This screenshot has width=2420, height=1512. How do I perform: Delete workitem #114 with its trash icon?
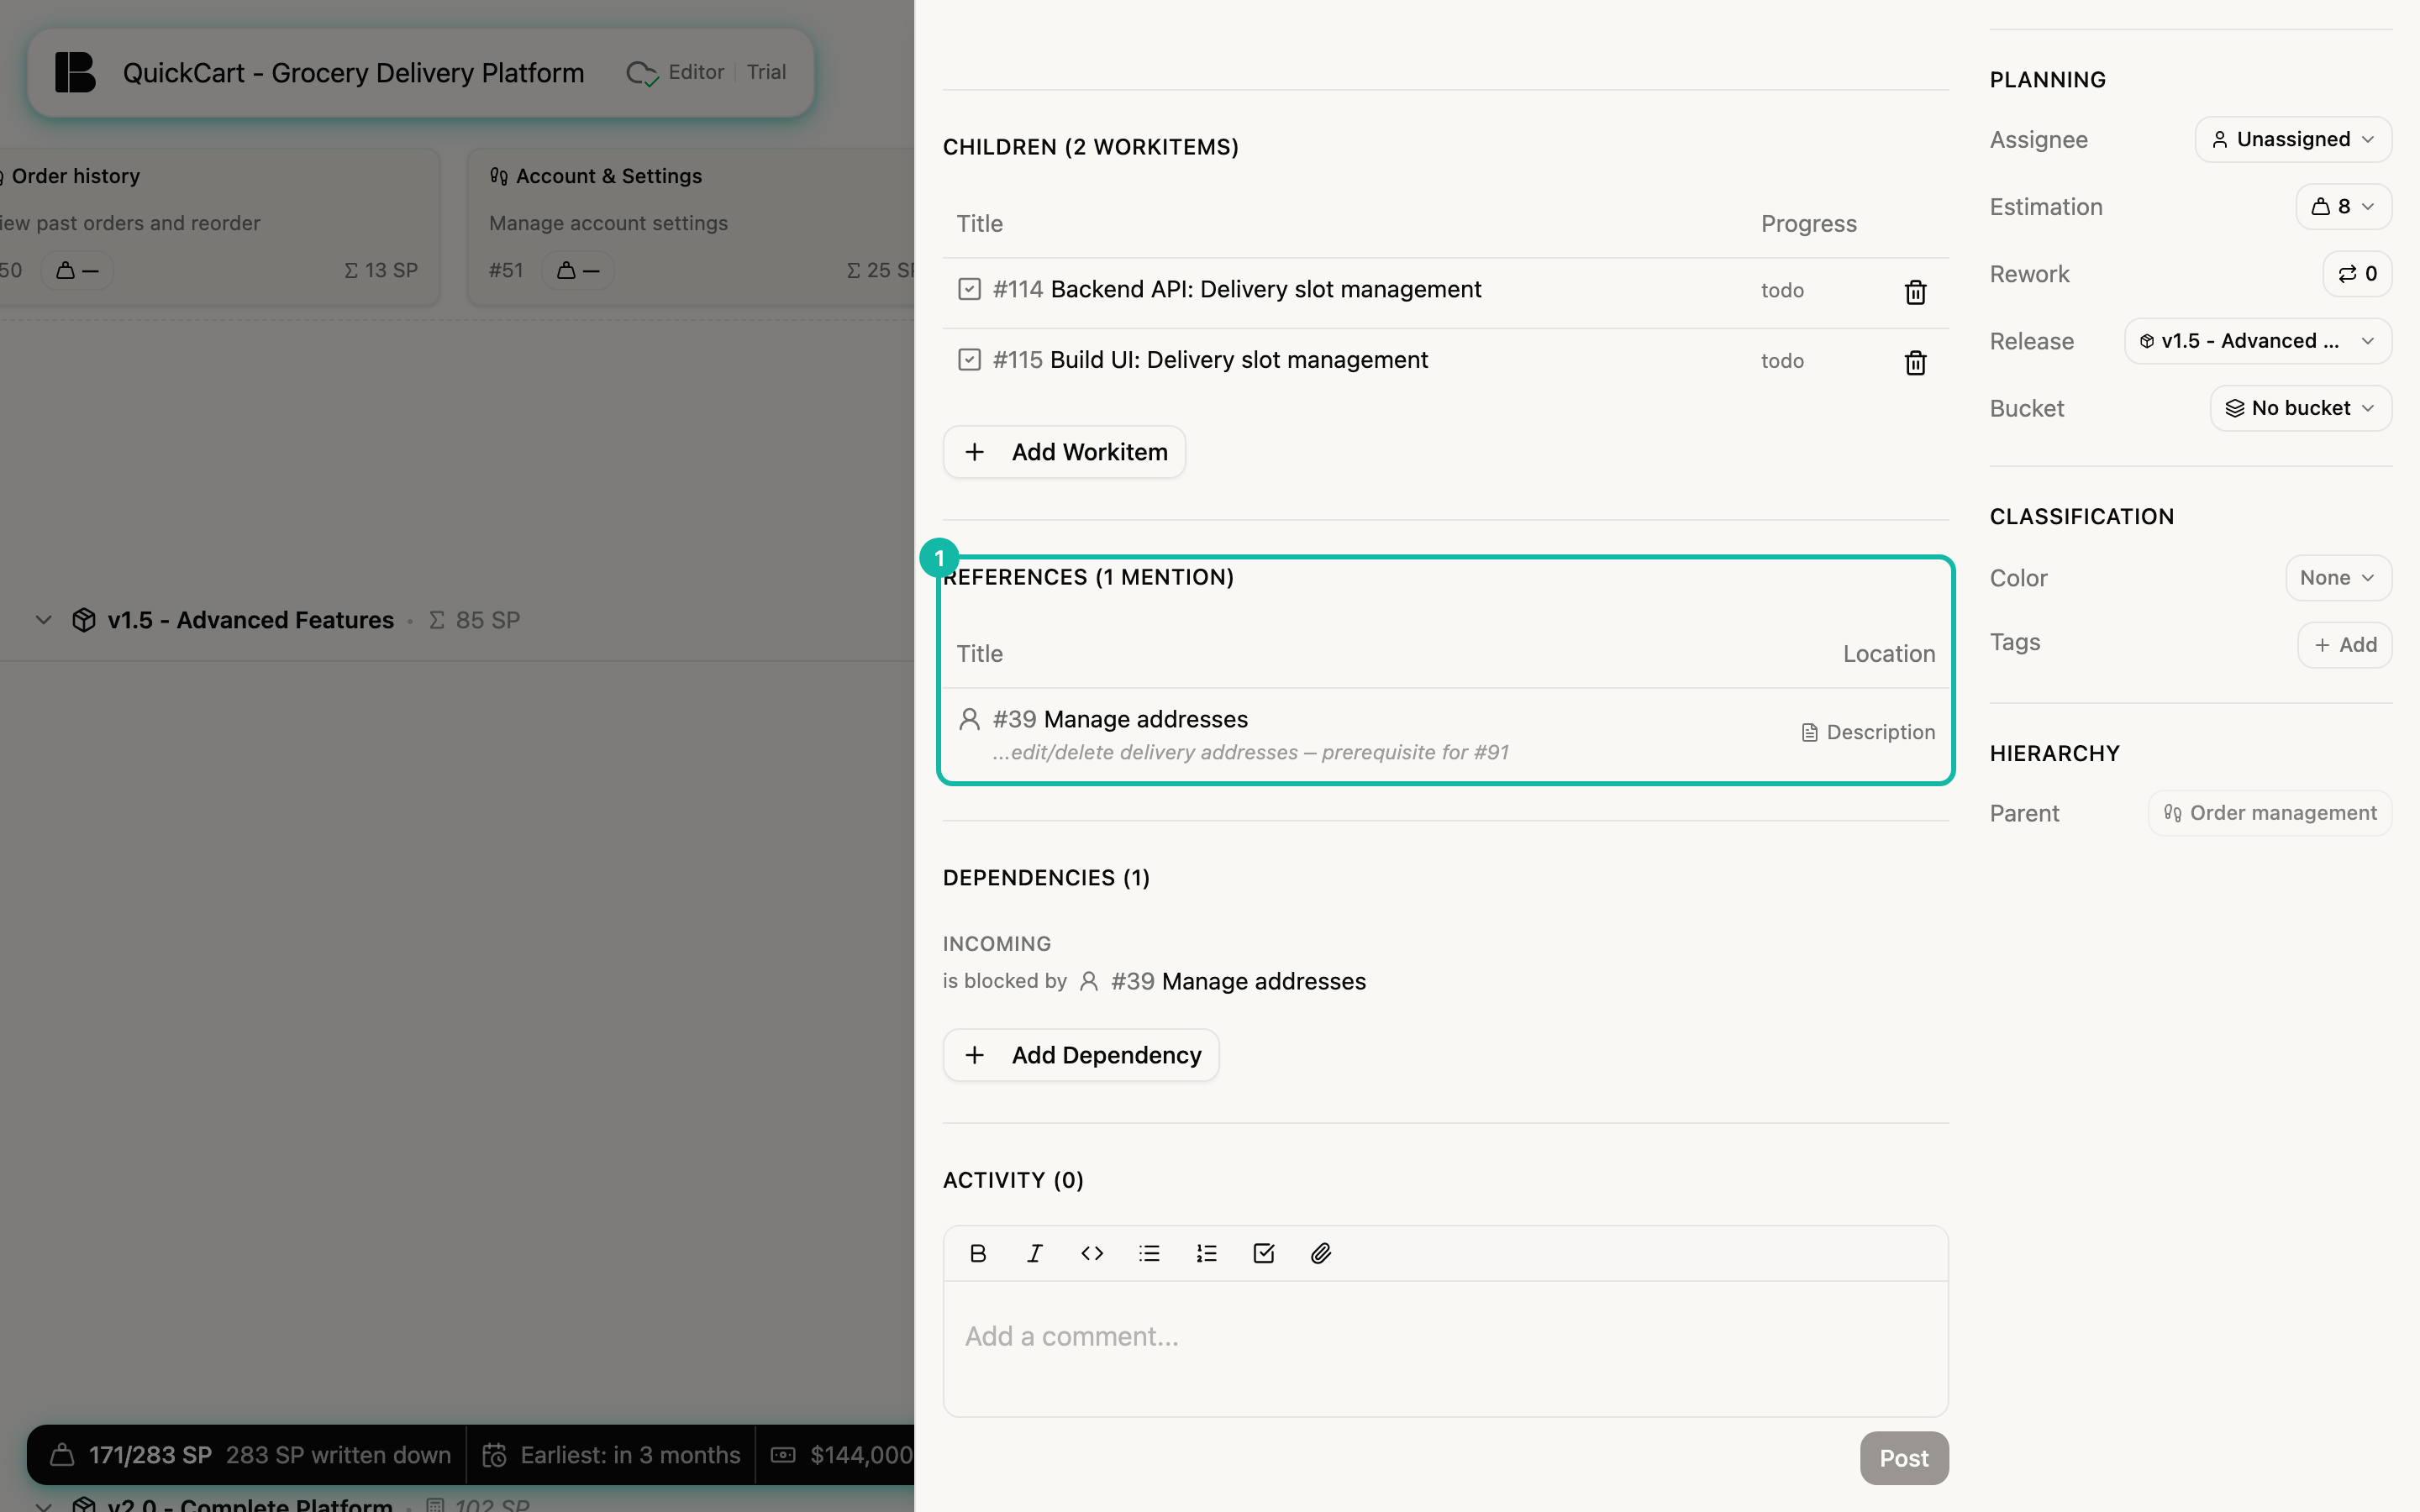click(x=1915, y=292)
